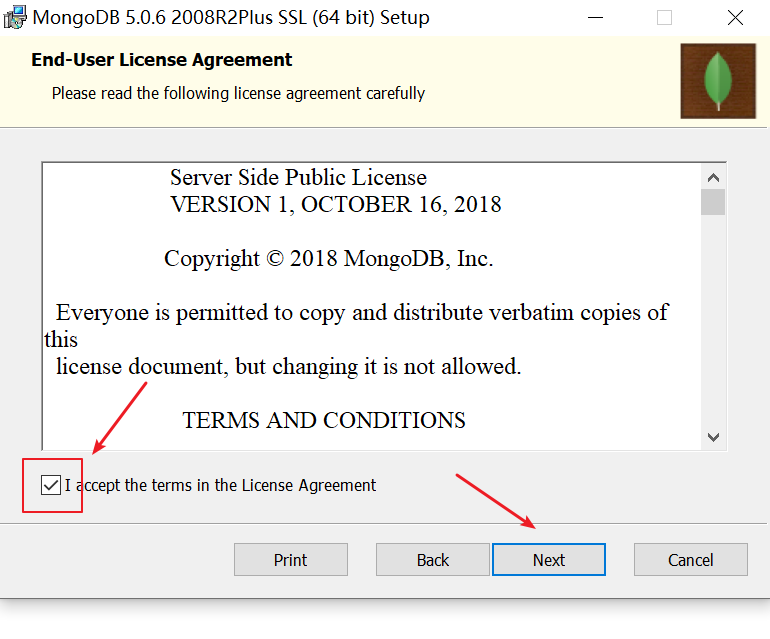The image size is (770, 639).
Task: Click 'license document, but changing' line
Action: [x=289, y=366]
